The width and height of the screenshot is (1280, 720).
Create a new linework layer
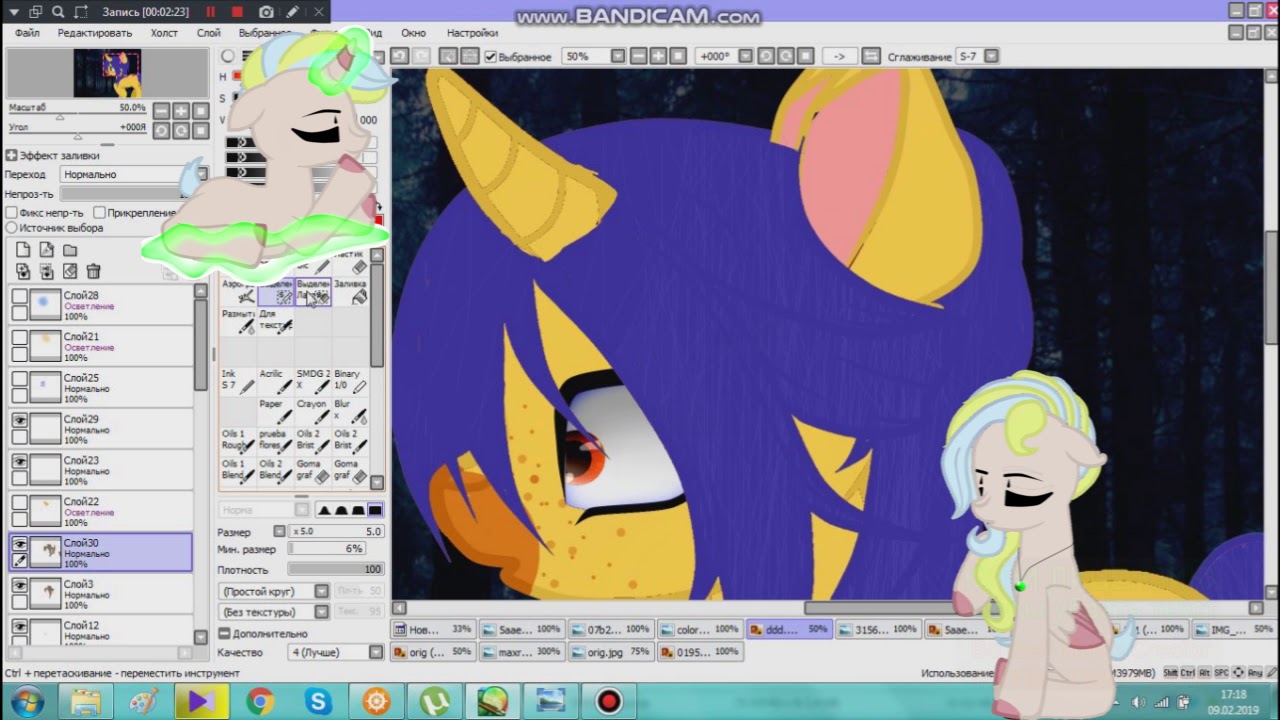point(47,250)
